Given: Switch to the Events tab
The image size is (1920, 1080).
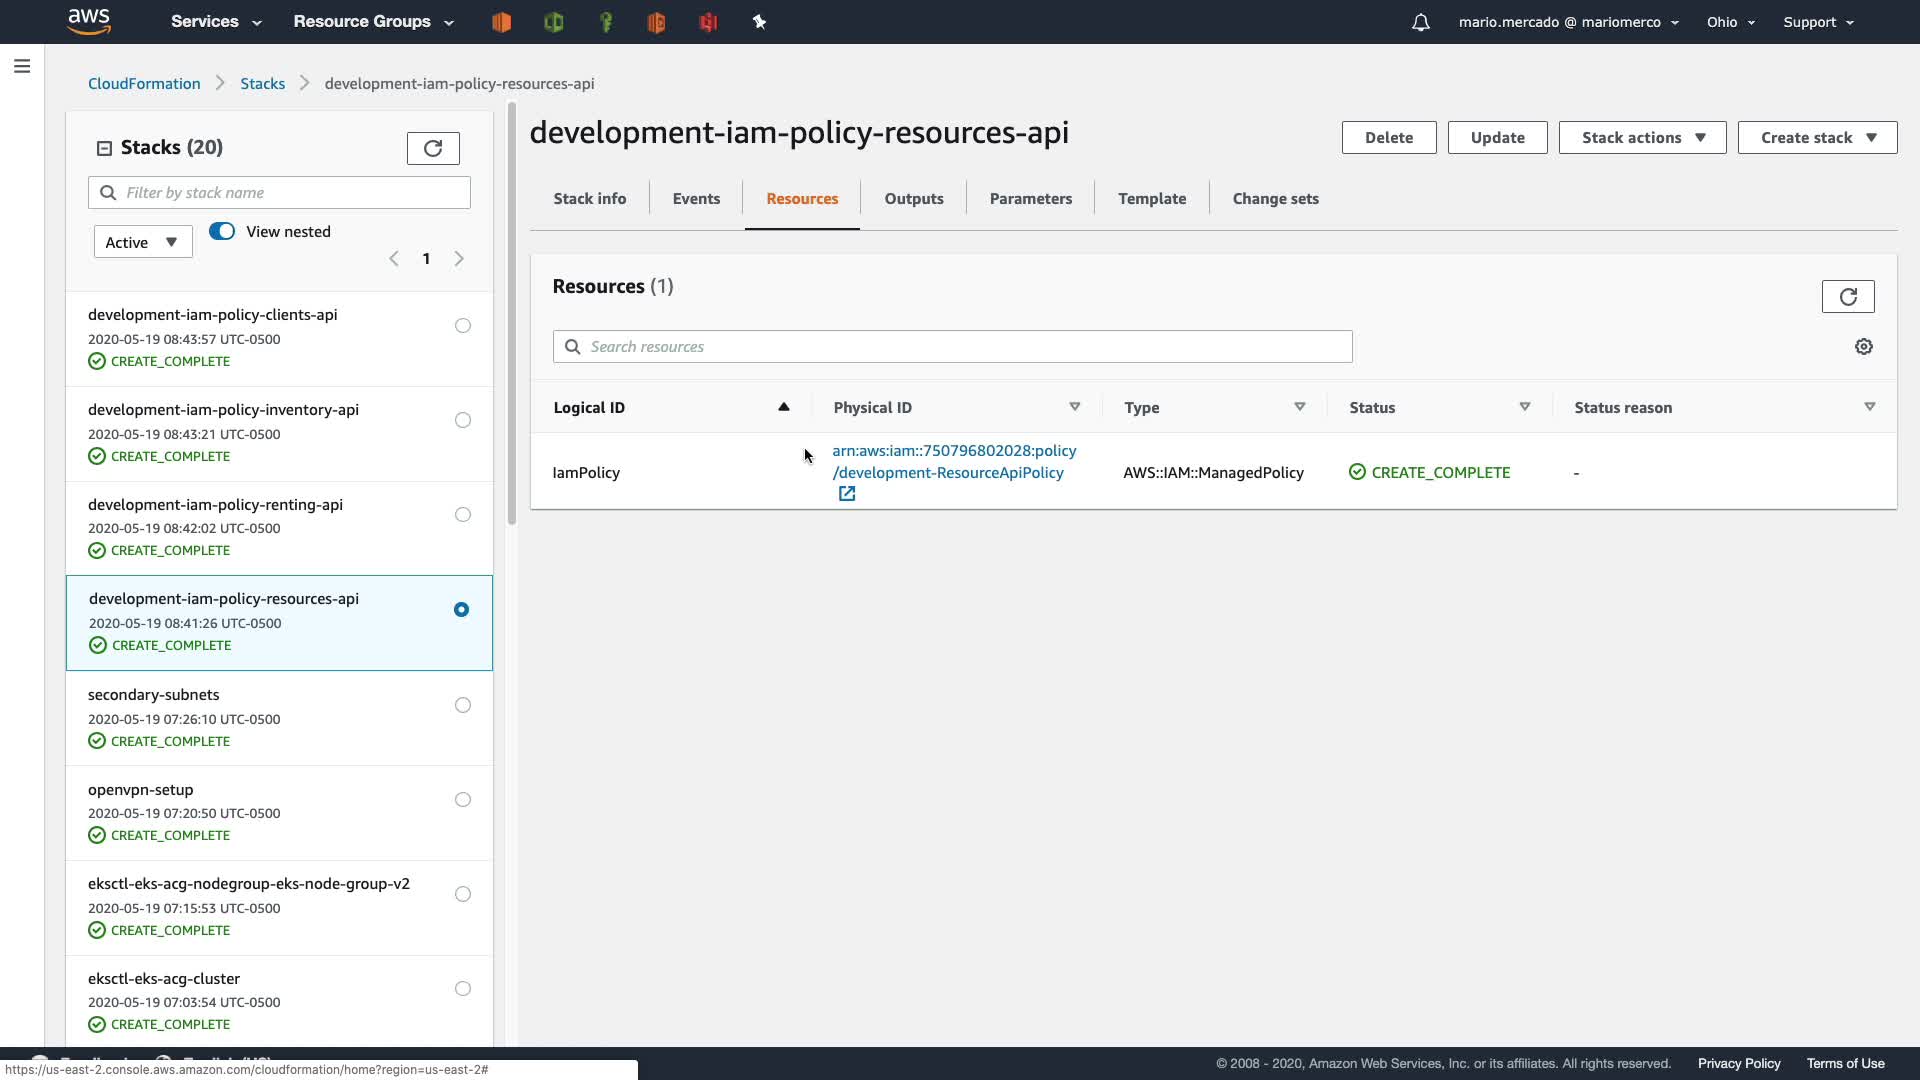Looking at the screenshot, I should coord(696,198).
